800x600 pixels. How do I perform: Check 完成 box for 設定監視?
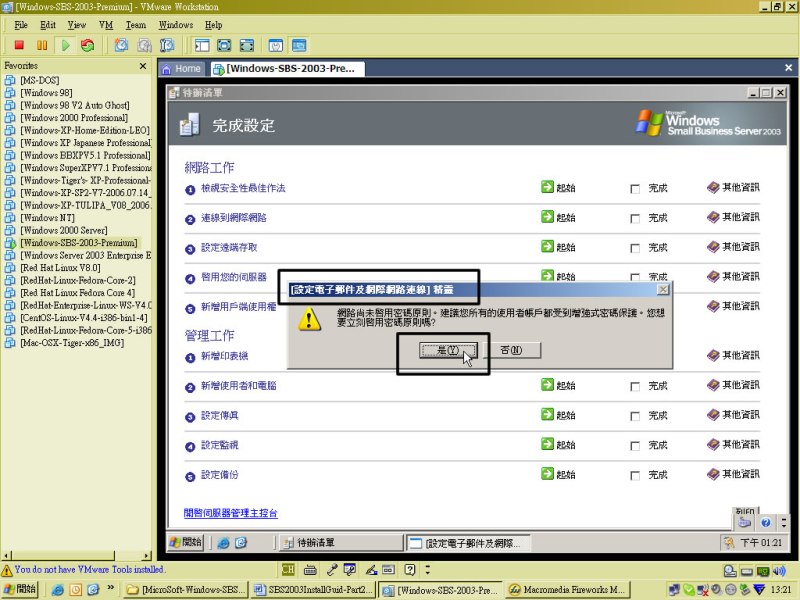[635, 445]
